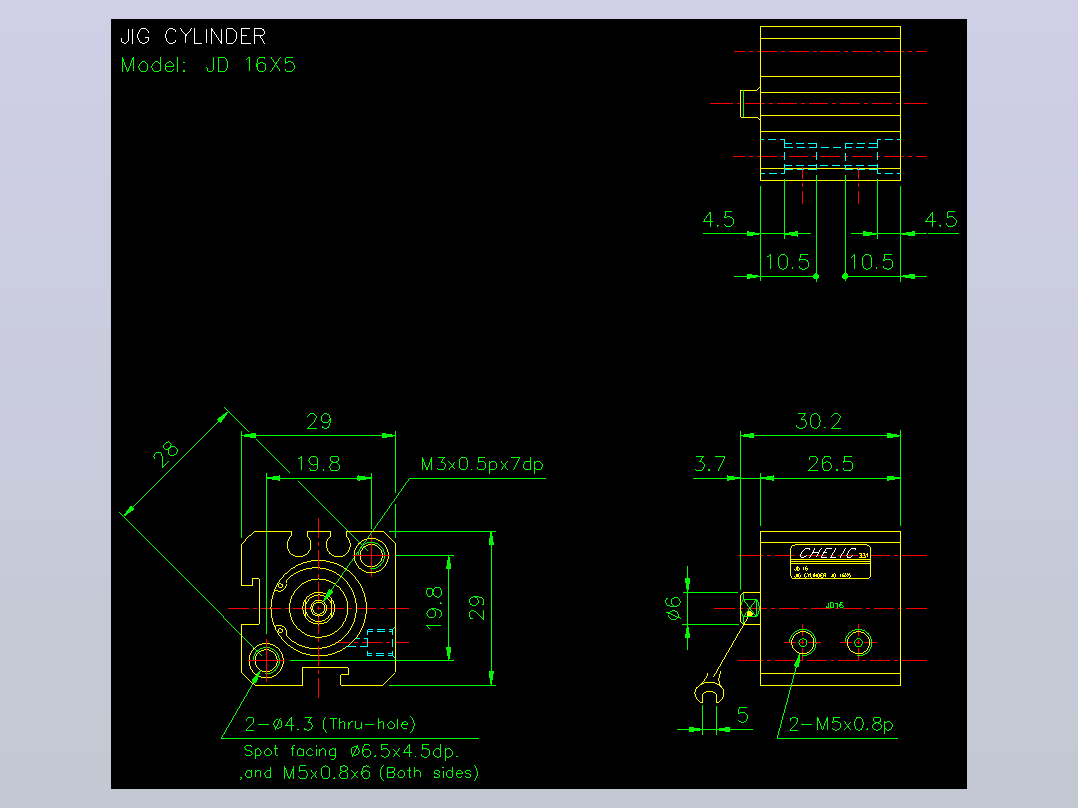This screenshot has width=1078, height=808.
Task: Click the vertical '19.8' hole spacing dimension
Action: tap(434, 608)
